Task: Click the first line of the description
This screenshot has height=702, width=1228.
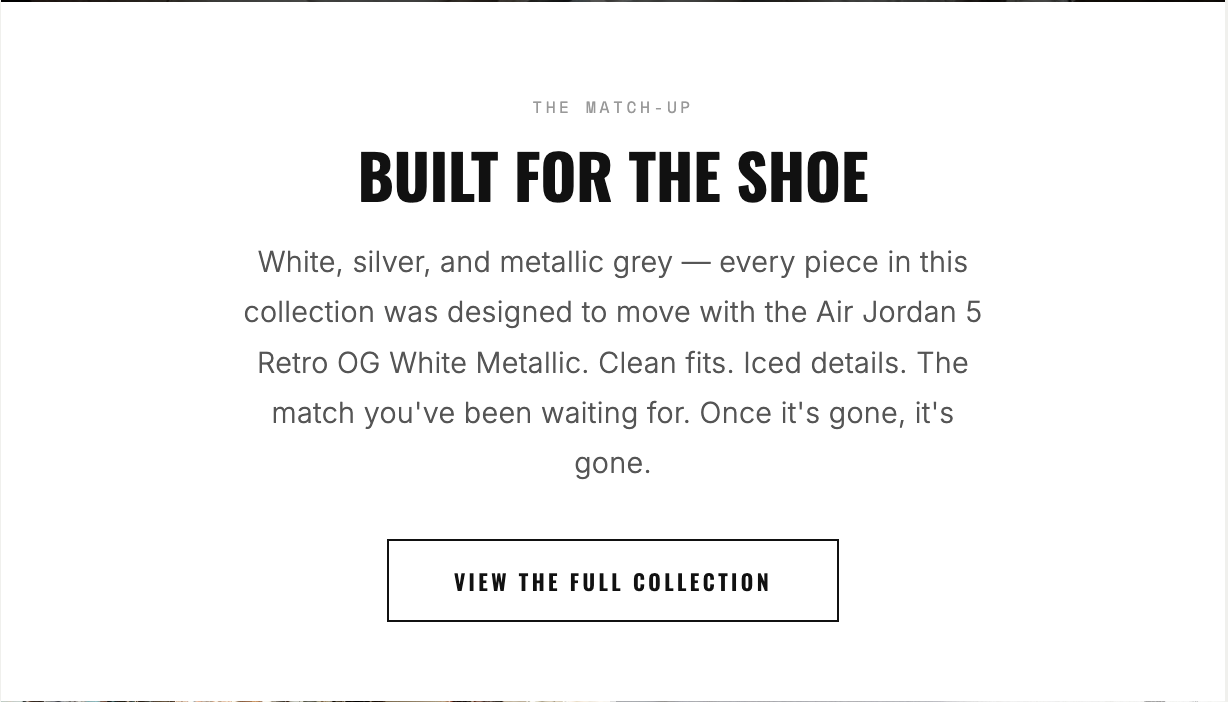Action: point(613,262)
